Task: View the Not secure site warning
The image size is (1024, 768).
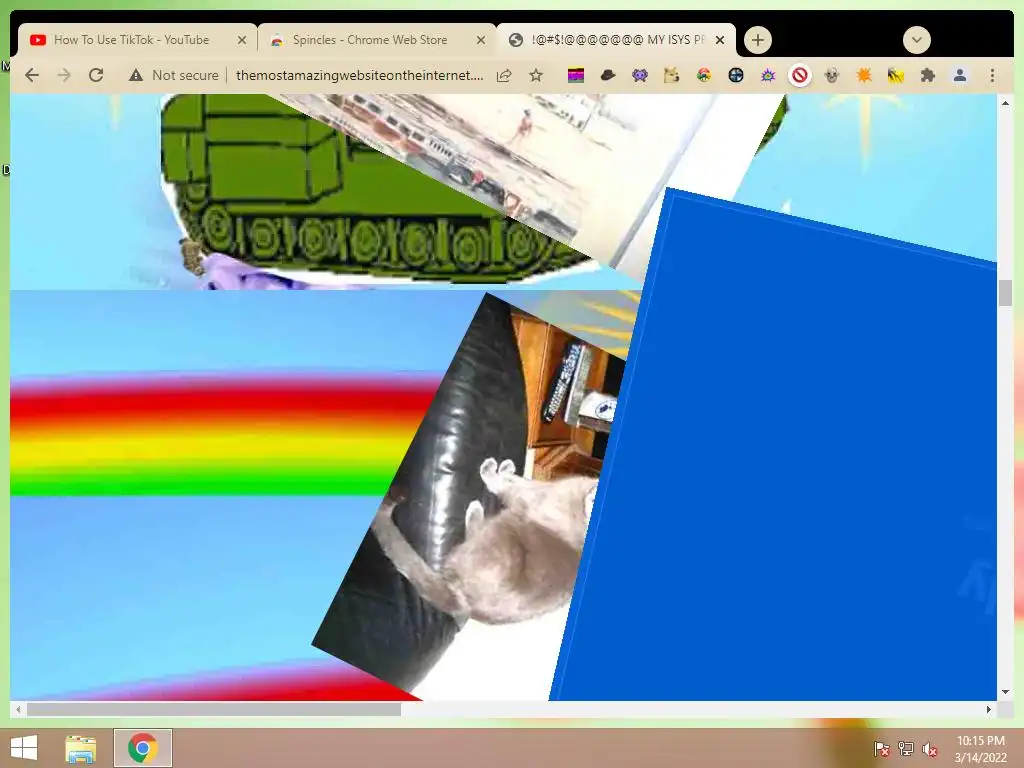Action: point(174,75)
